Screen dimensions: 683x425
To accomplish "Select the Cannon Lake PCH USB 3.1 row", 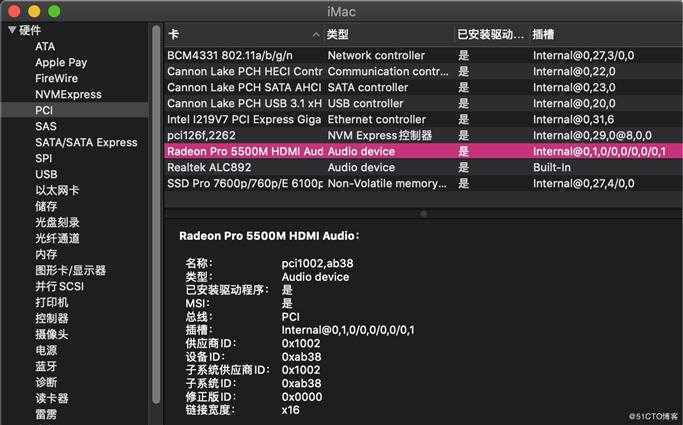I will click(423, 104).
